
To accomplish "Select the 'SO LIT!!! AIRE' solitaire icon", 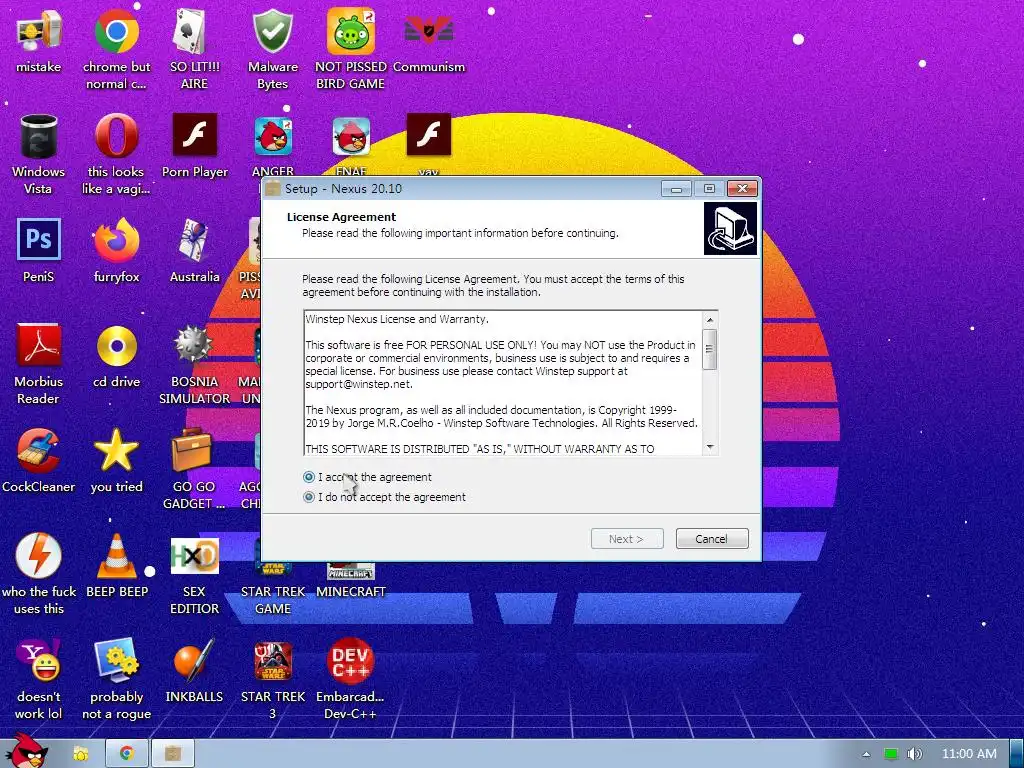I will pos(194,49).
